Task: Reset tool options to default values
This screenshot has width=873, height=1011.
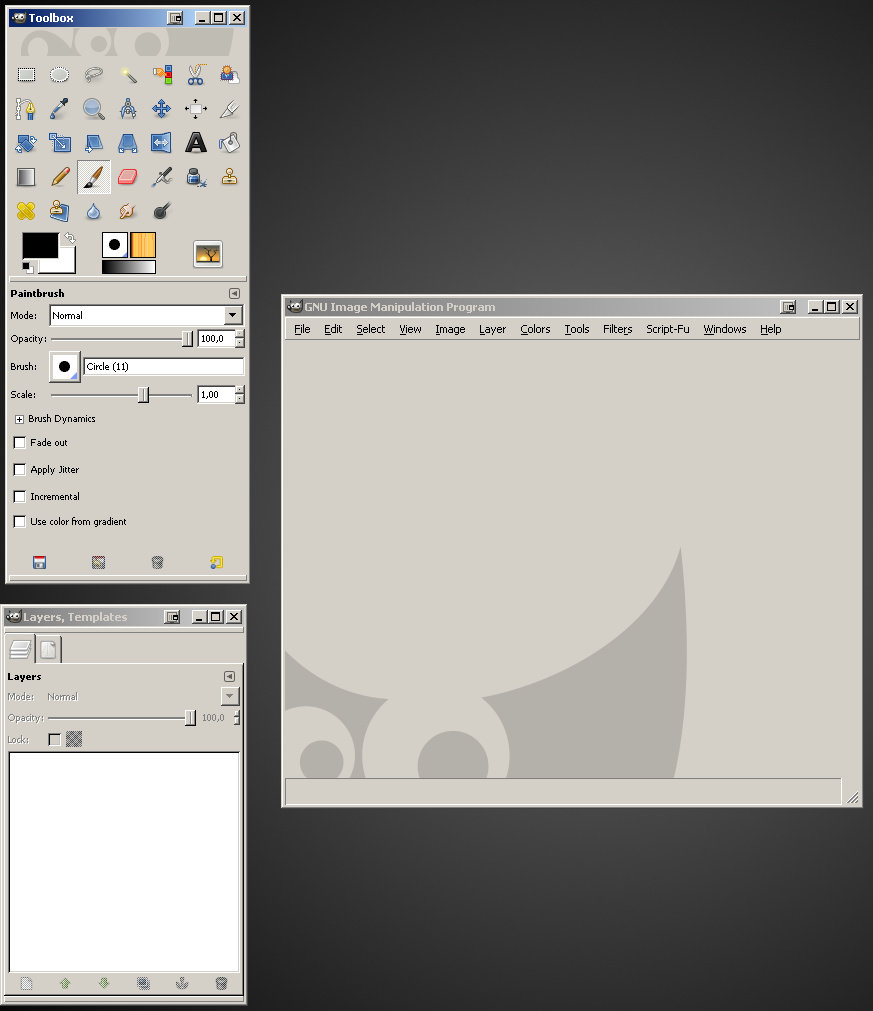Action: click(x=217, y=563)
